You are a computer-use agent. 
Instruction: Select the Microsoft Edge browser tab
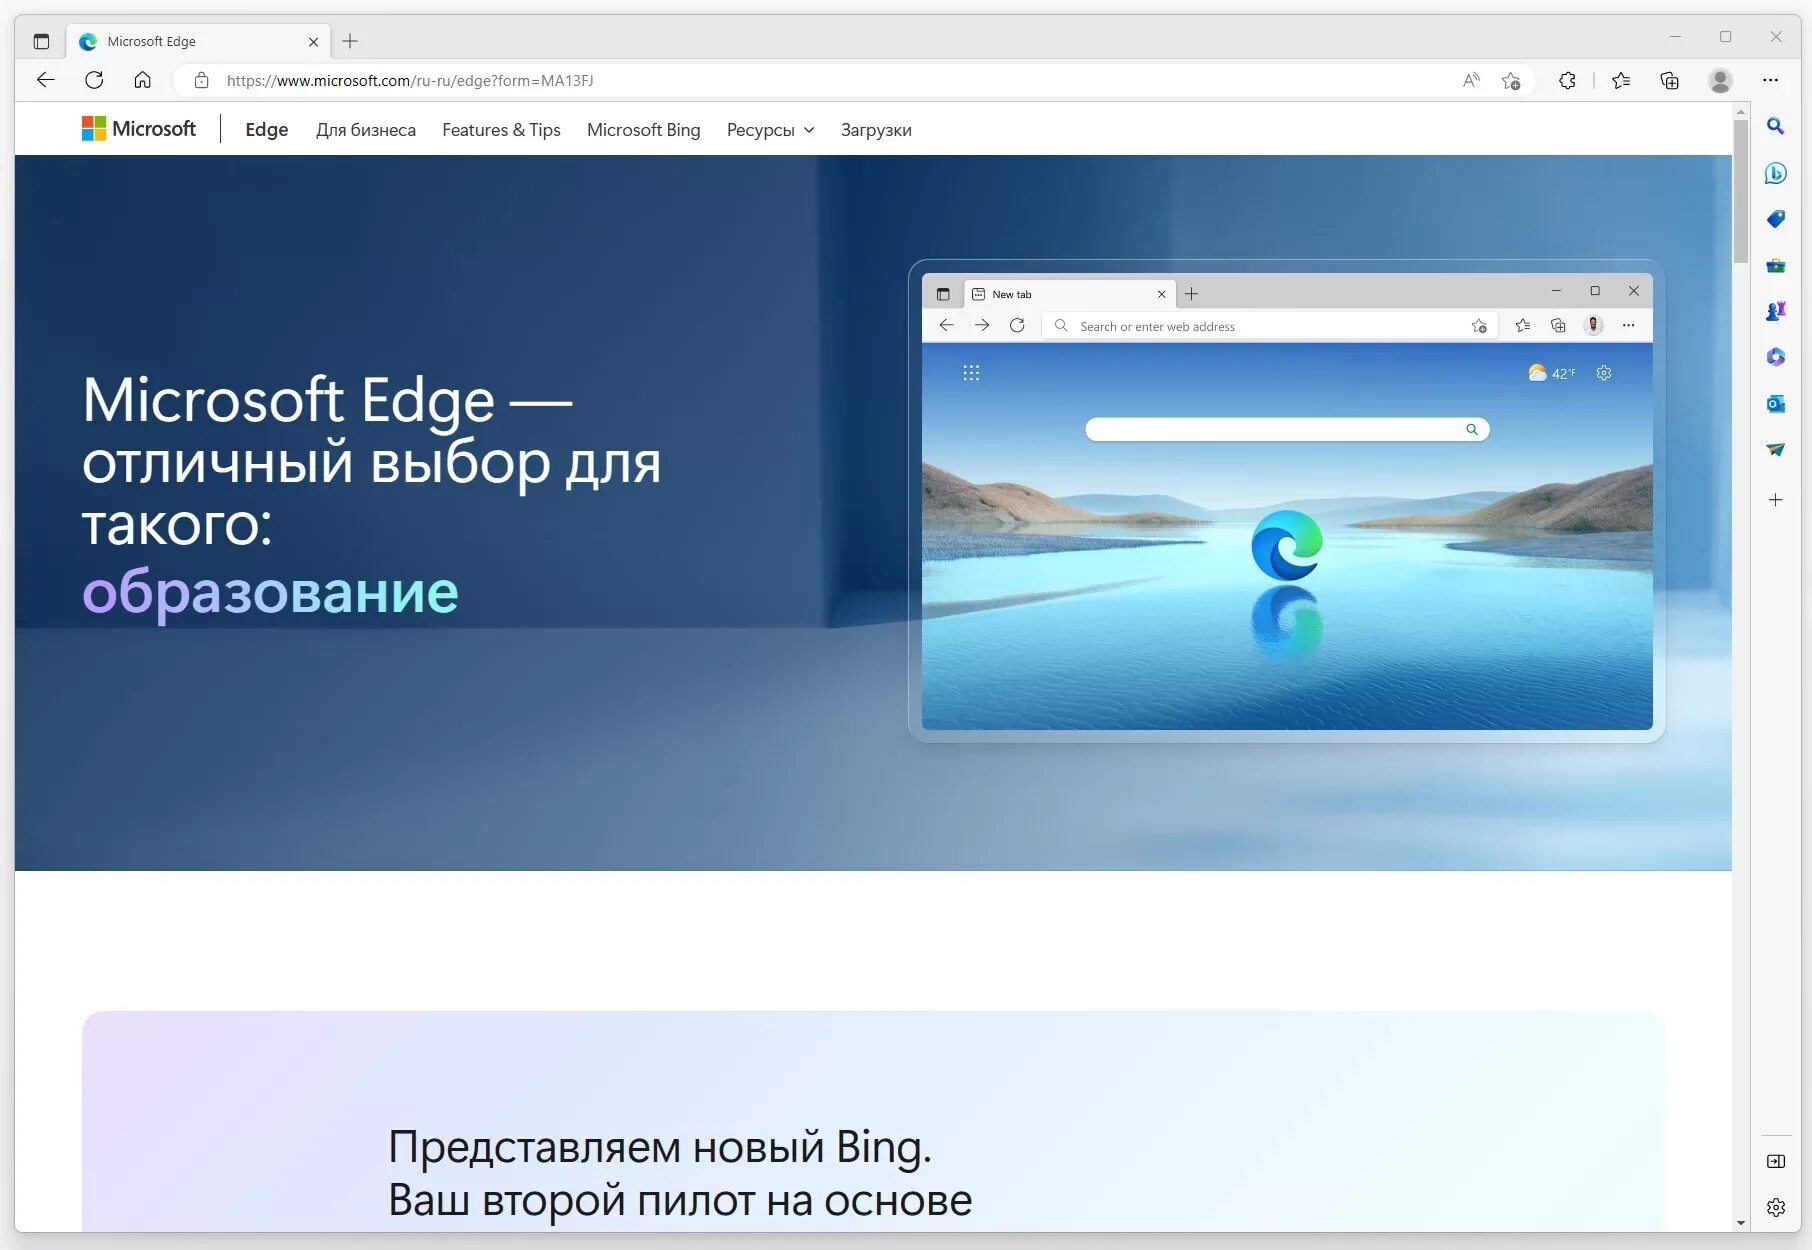198,41
